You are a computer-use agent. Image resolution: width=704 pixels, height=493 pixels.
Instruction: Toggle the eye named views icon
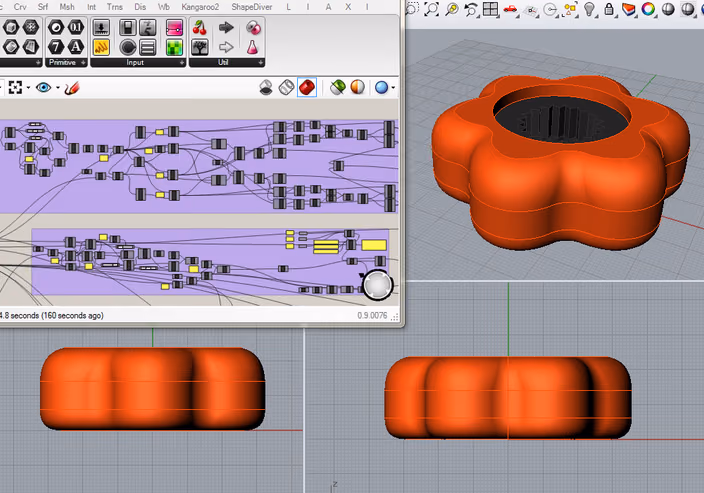tap(44, 88)
